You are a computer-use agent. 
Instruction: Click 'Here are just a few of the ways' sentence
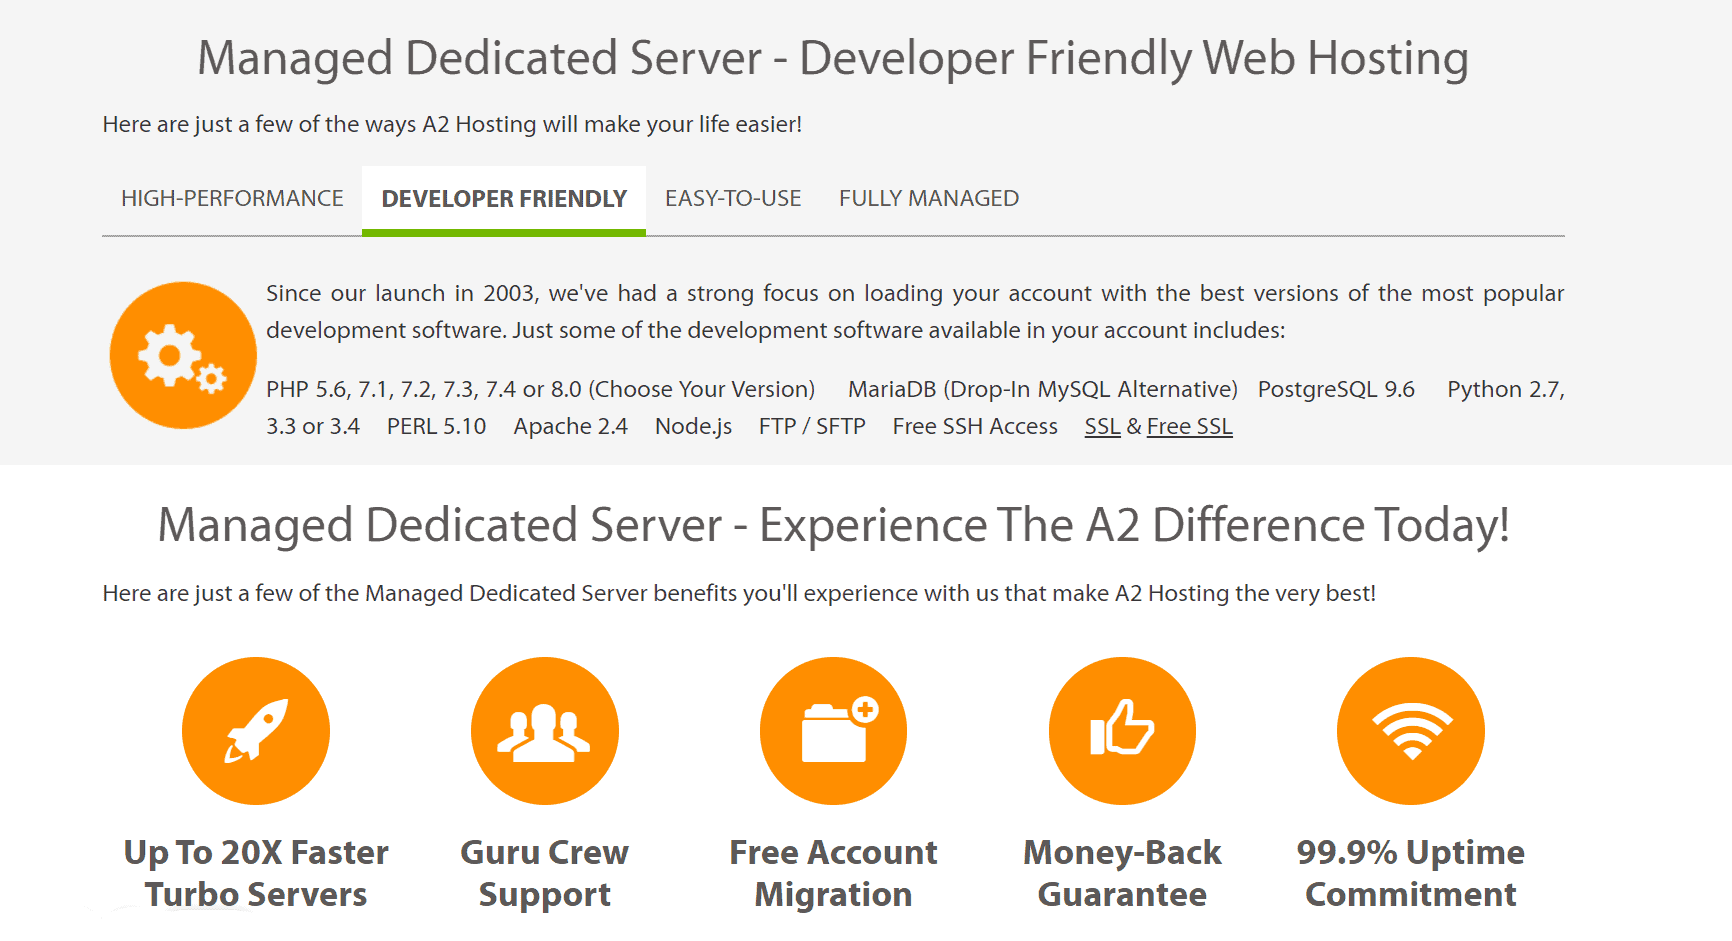[x=452, y=125]
